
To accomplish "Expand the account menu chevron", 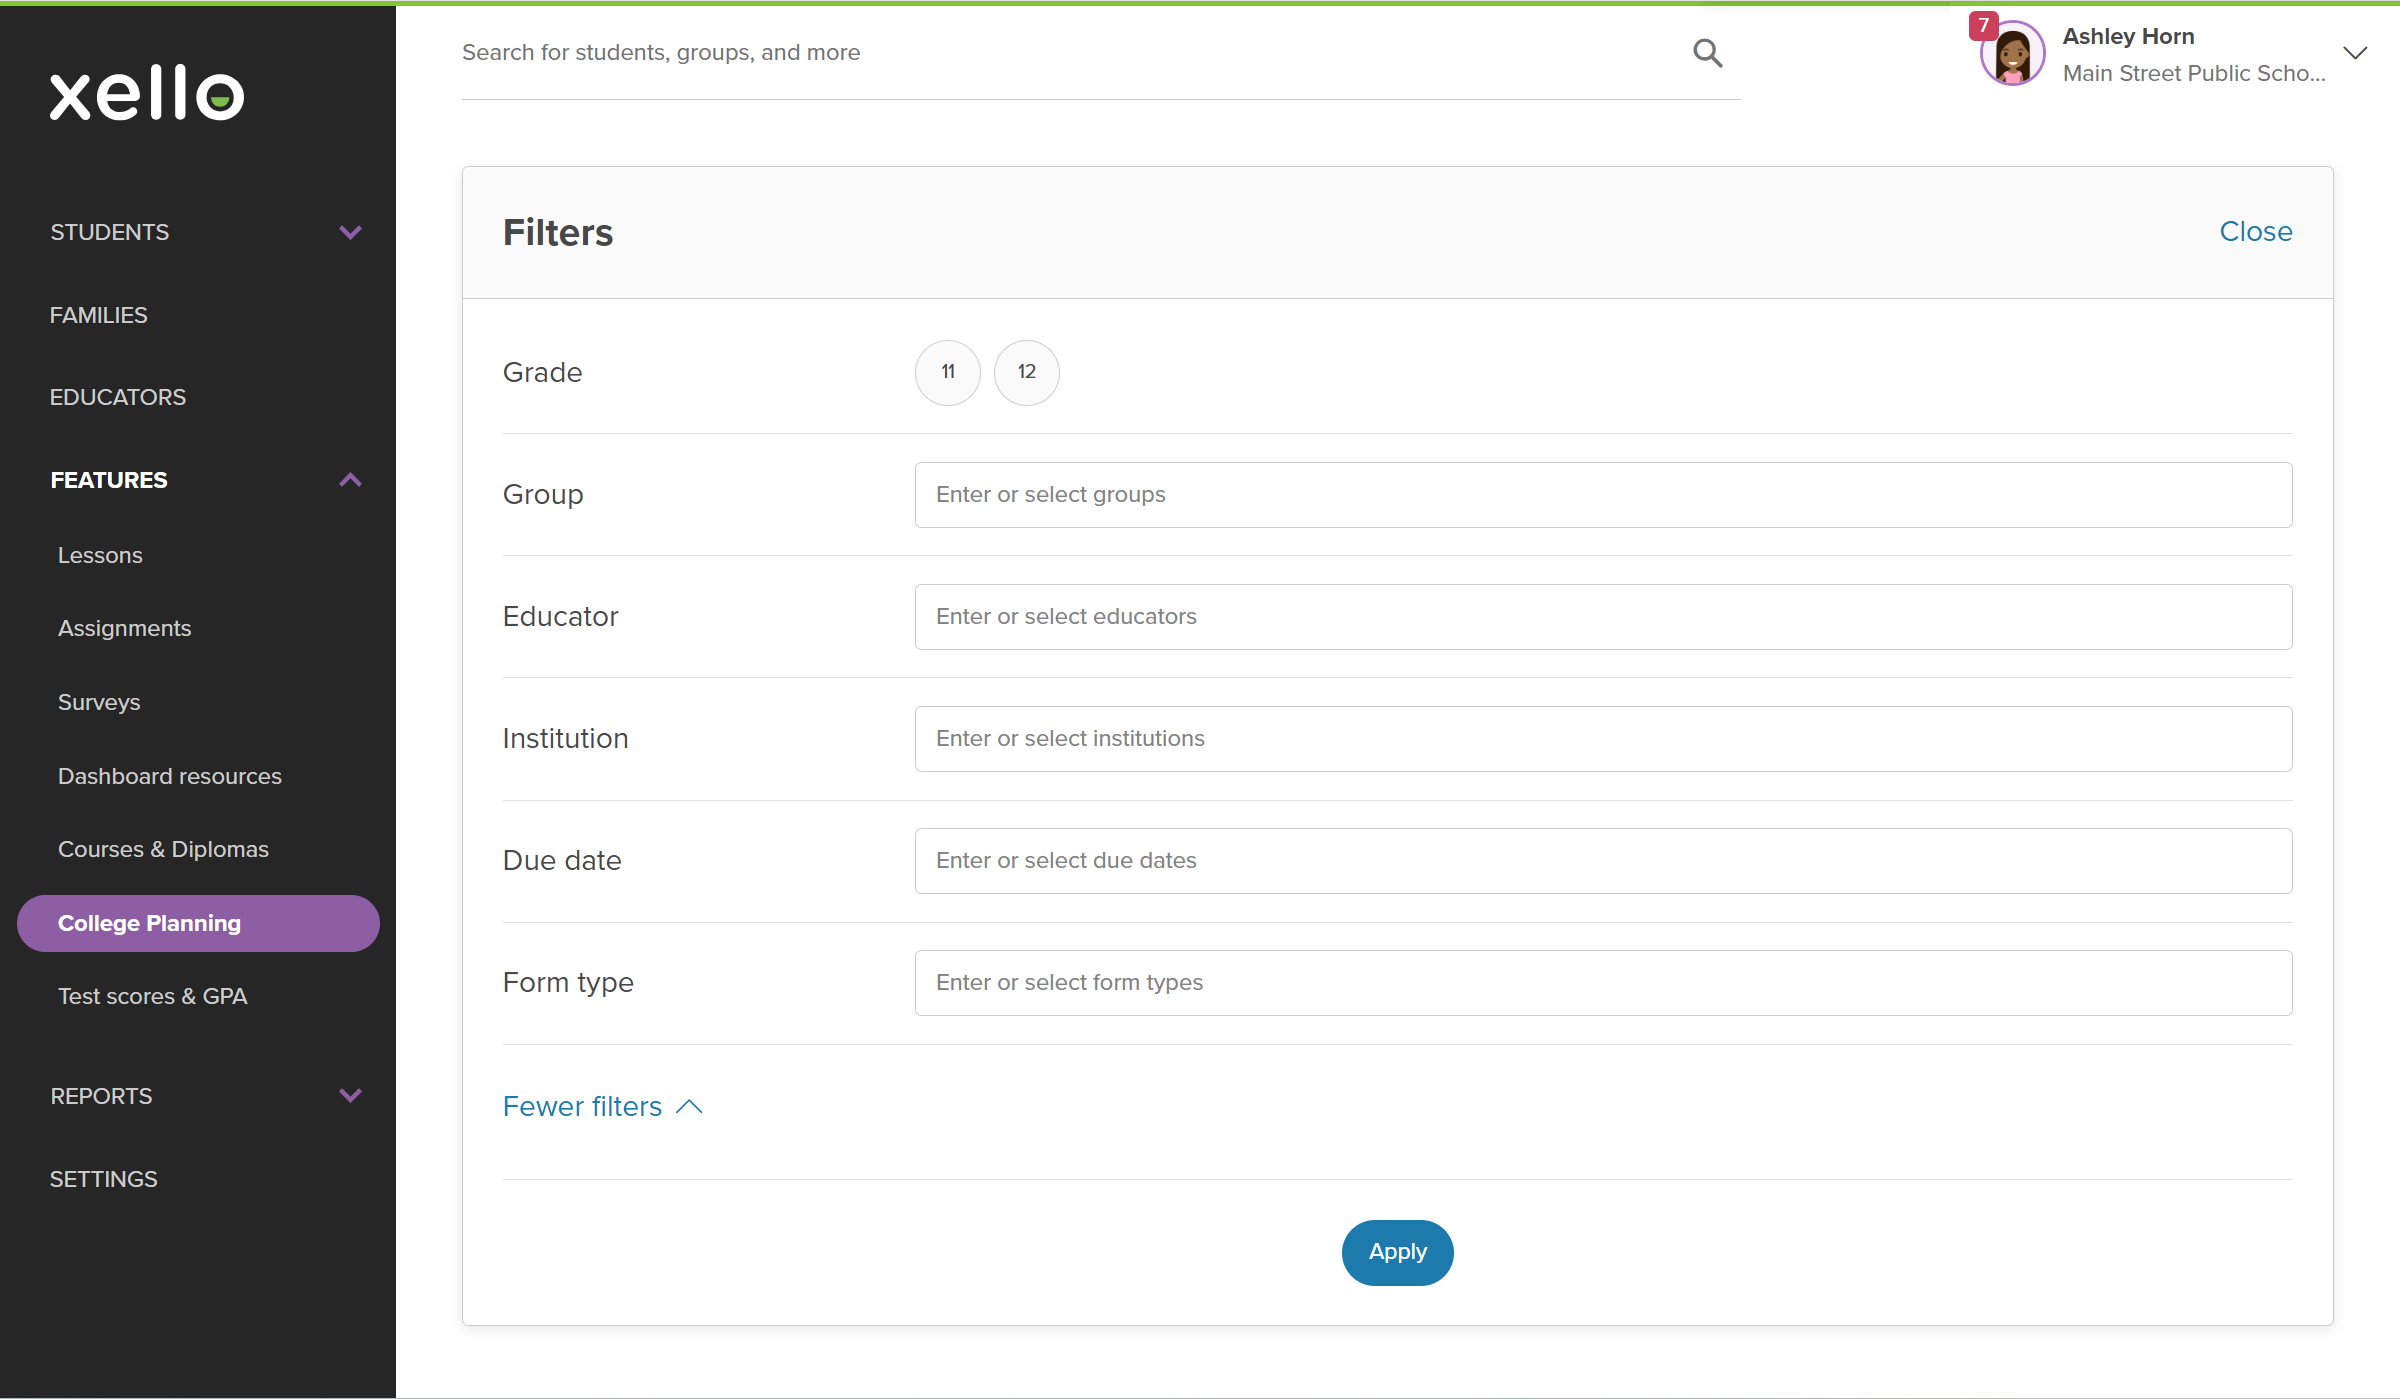I will pyautogui.click(x=2355, y=53).
